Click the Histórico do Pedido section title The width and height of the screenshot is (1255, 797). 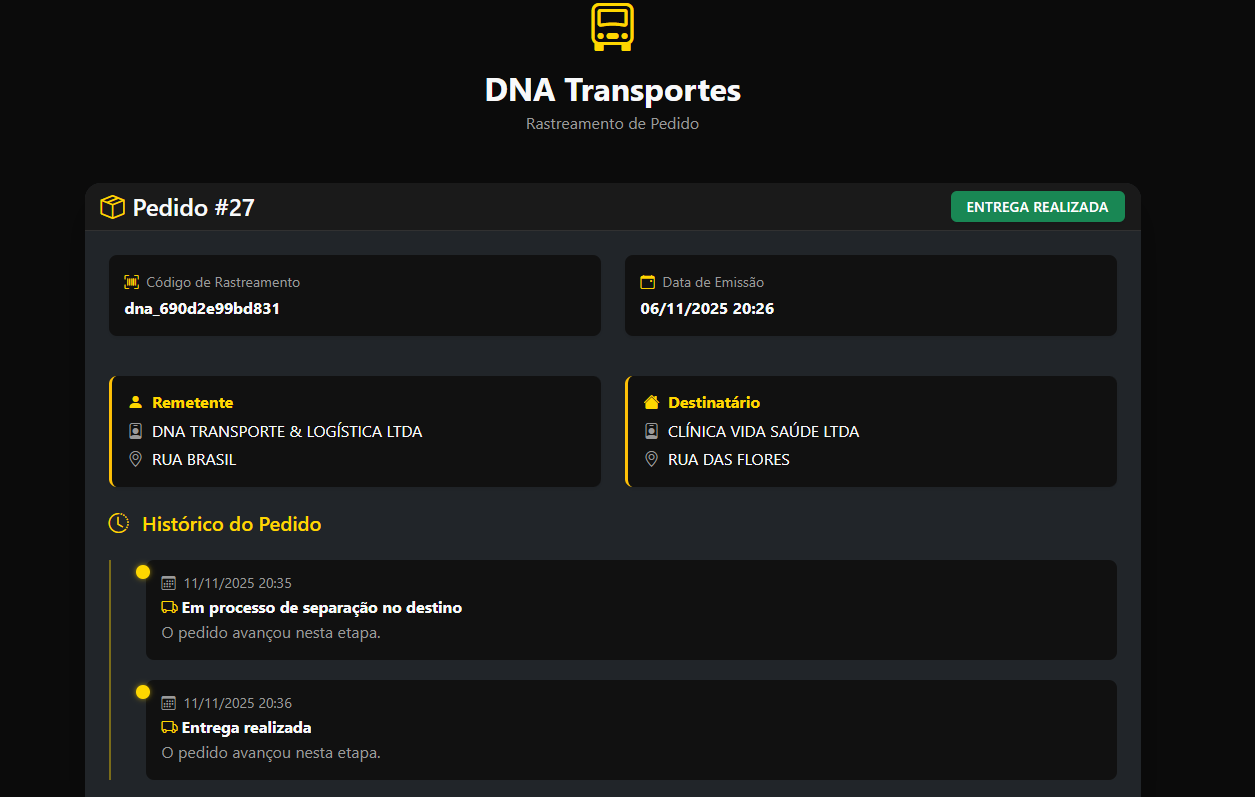pos(232,524)
